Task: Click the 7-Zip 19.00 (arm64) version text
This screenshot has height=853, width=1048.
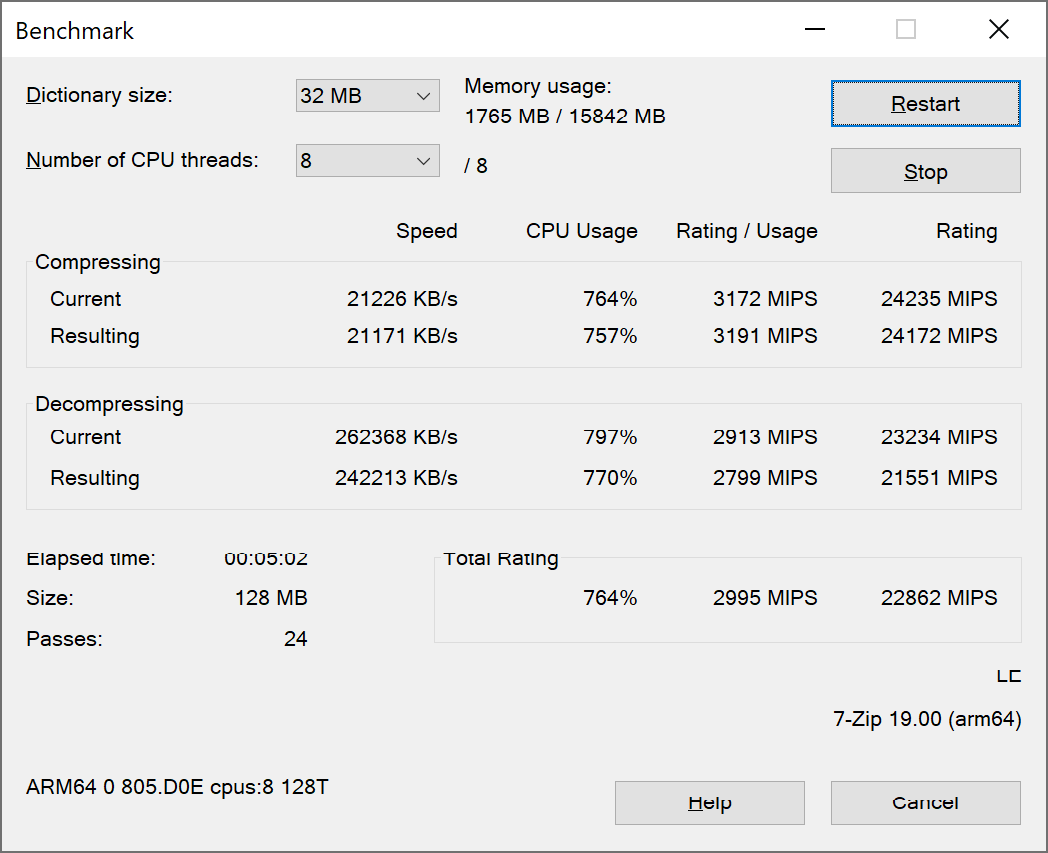Action: (927, 719)
